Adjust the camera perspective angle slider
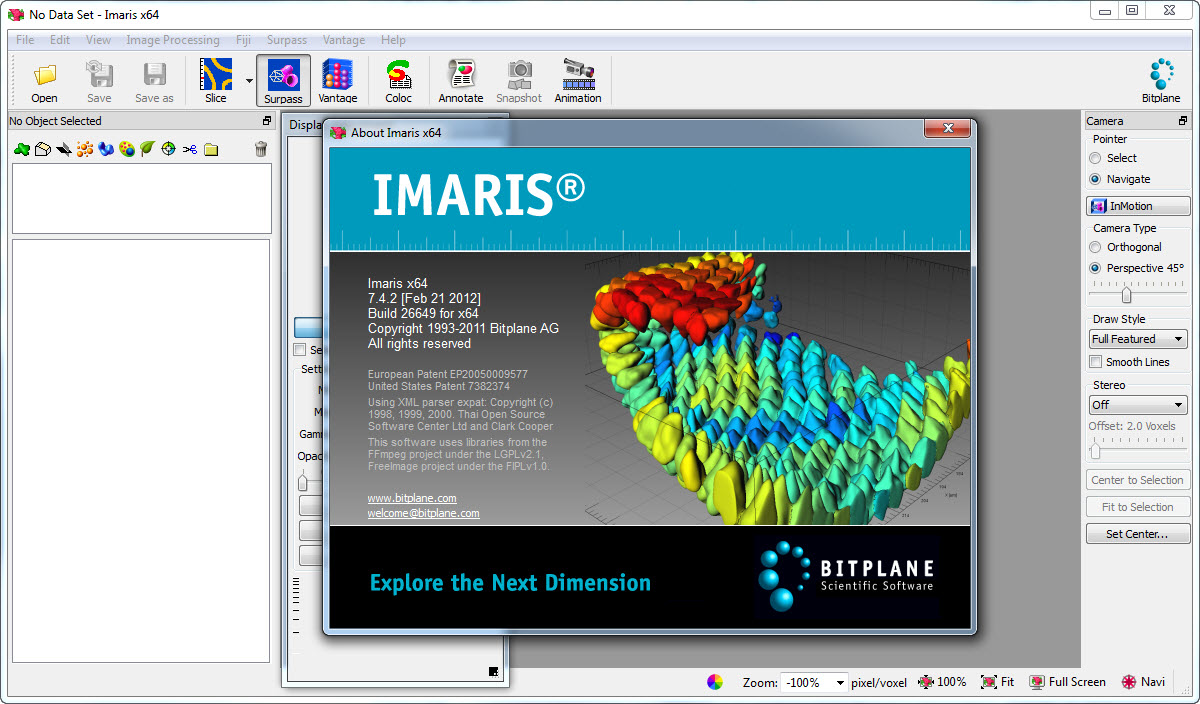Viewport: 1200px width, 704px height. point(1127,295)
